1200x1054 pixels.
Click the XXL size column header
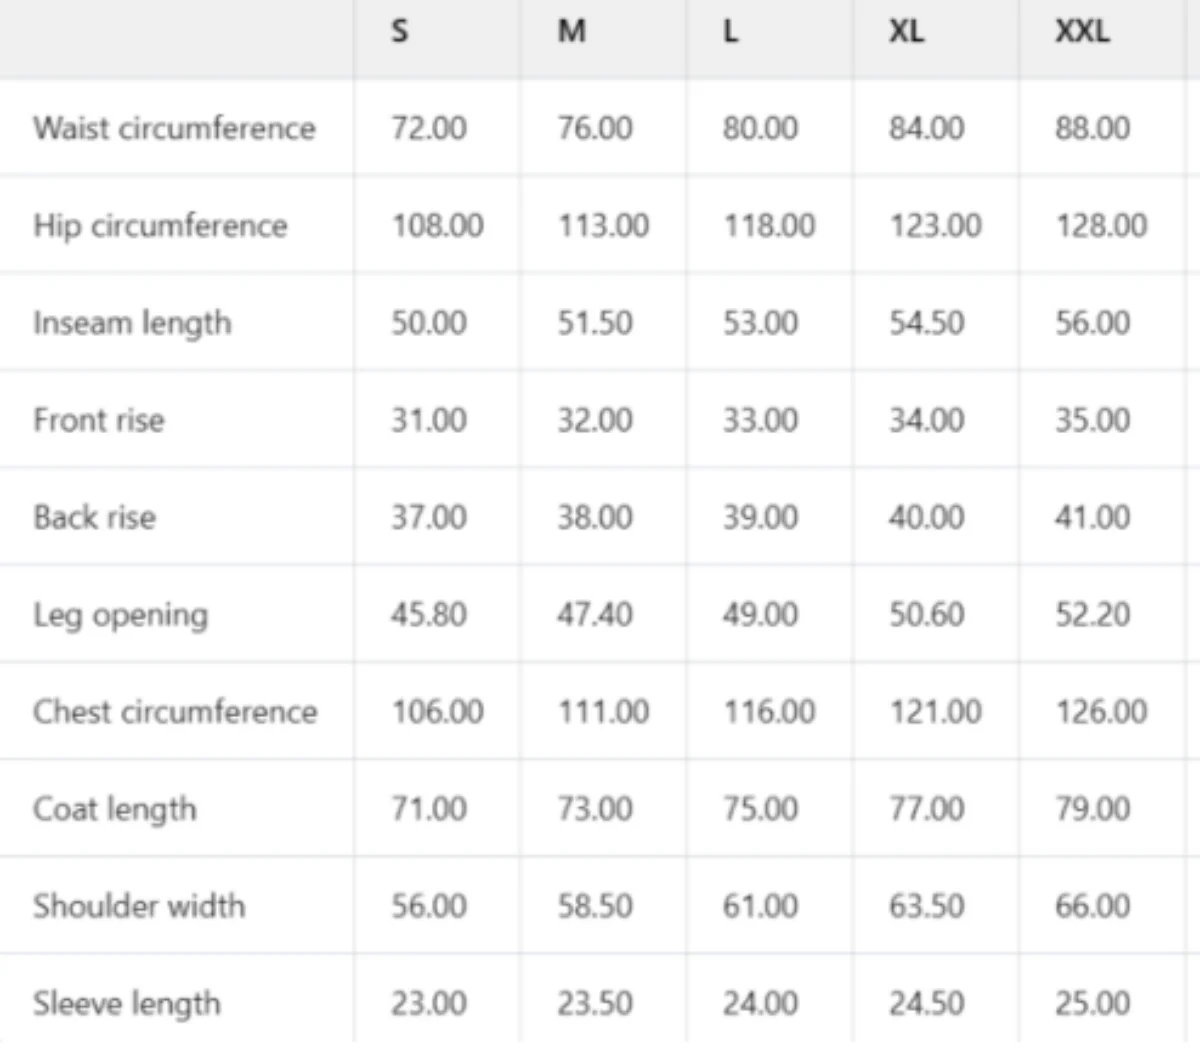point(1082,32)
